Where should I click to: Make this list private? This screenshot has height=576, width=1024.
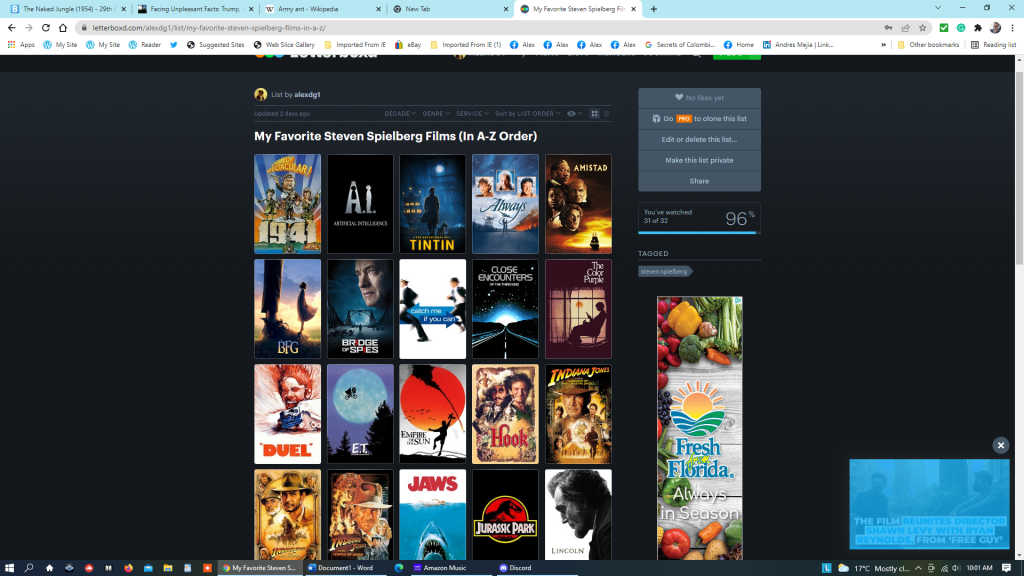tap(699, 160)
